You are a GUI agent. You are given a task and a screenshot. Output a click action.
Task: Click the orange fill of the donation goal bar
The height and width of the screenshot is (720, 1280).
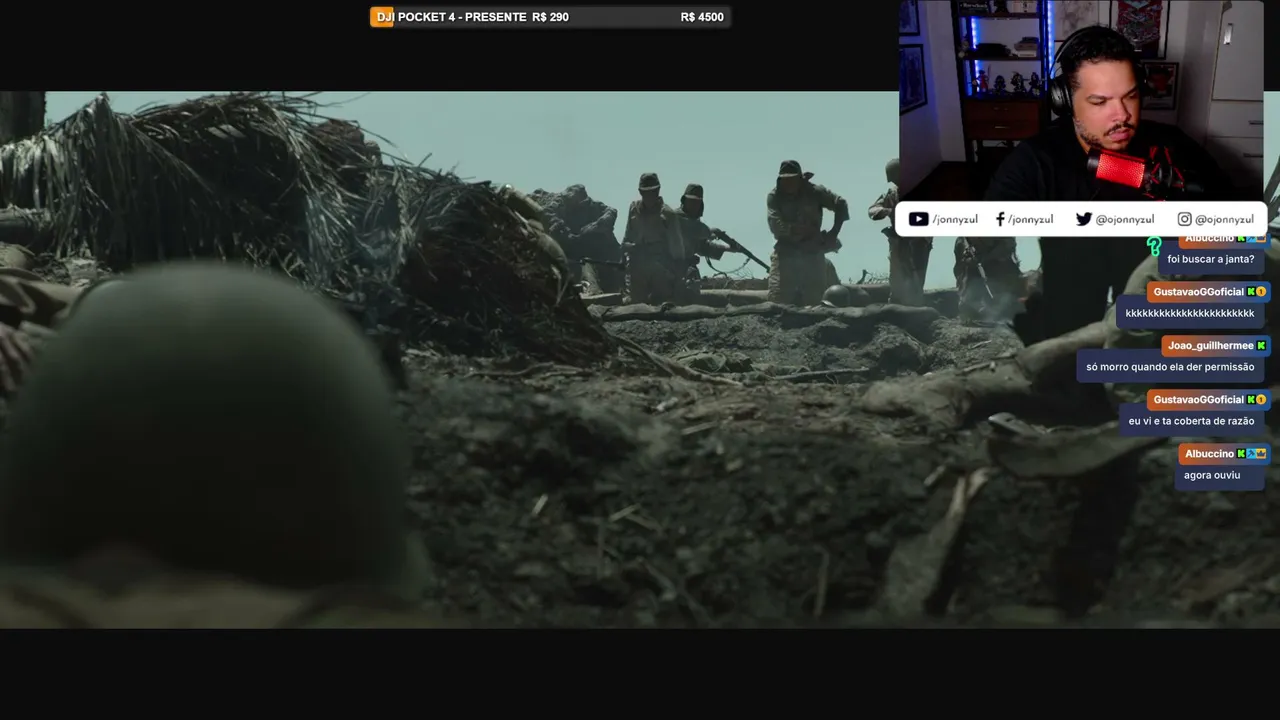point(382,17)
